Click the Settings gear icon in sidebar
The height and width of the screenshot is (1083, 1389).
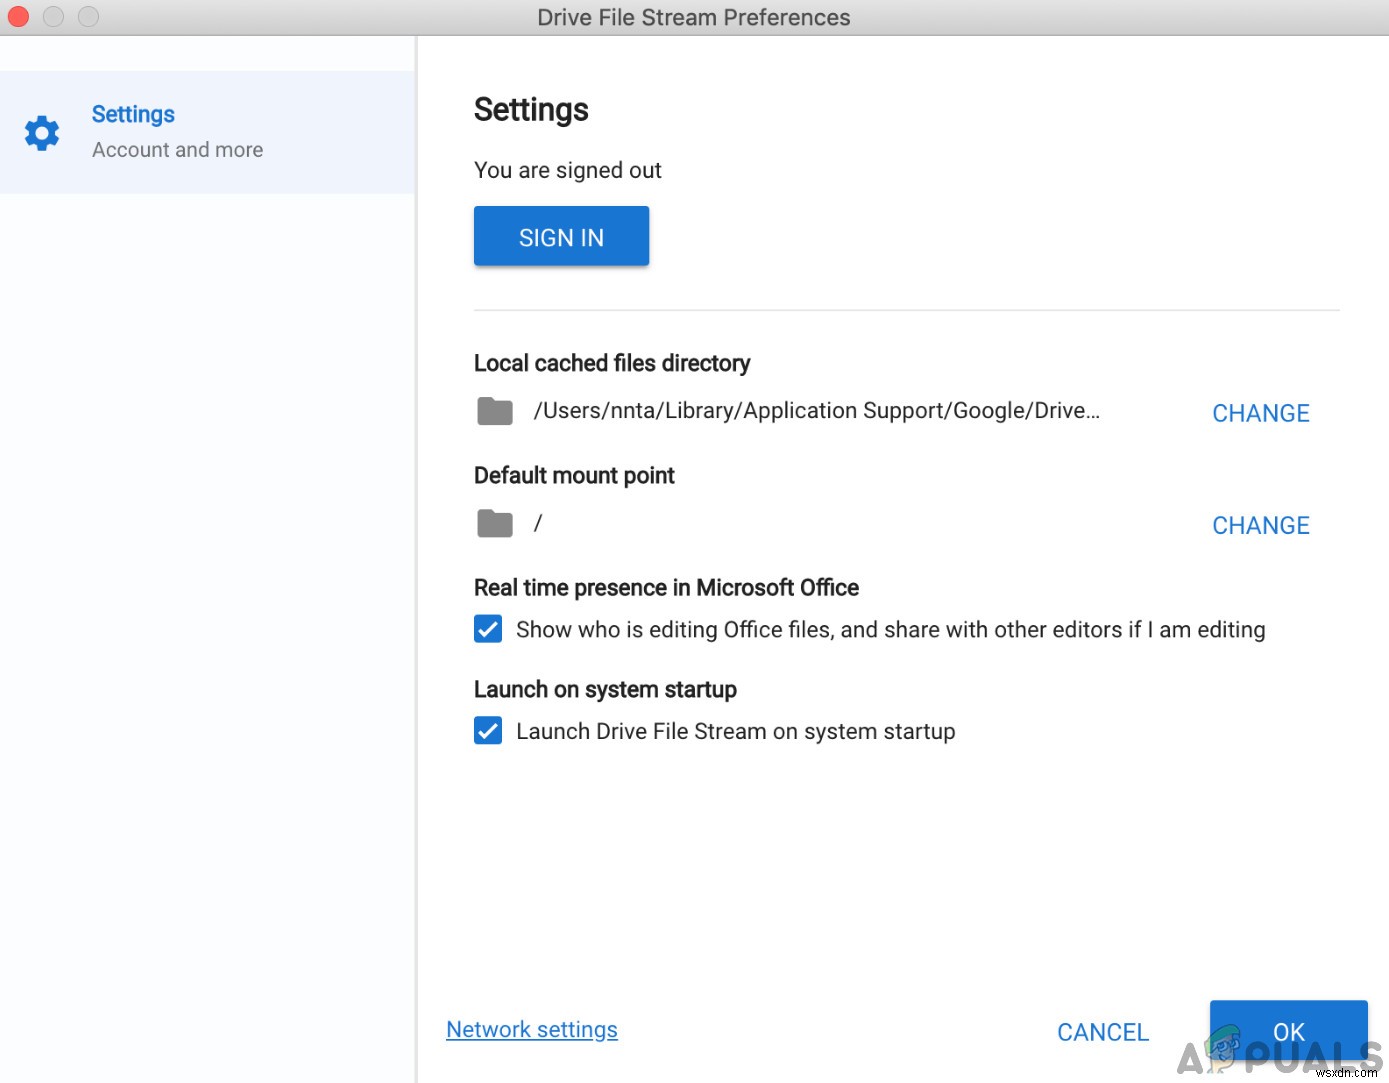point(42,133)
